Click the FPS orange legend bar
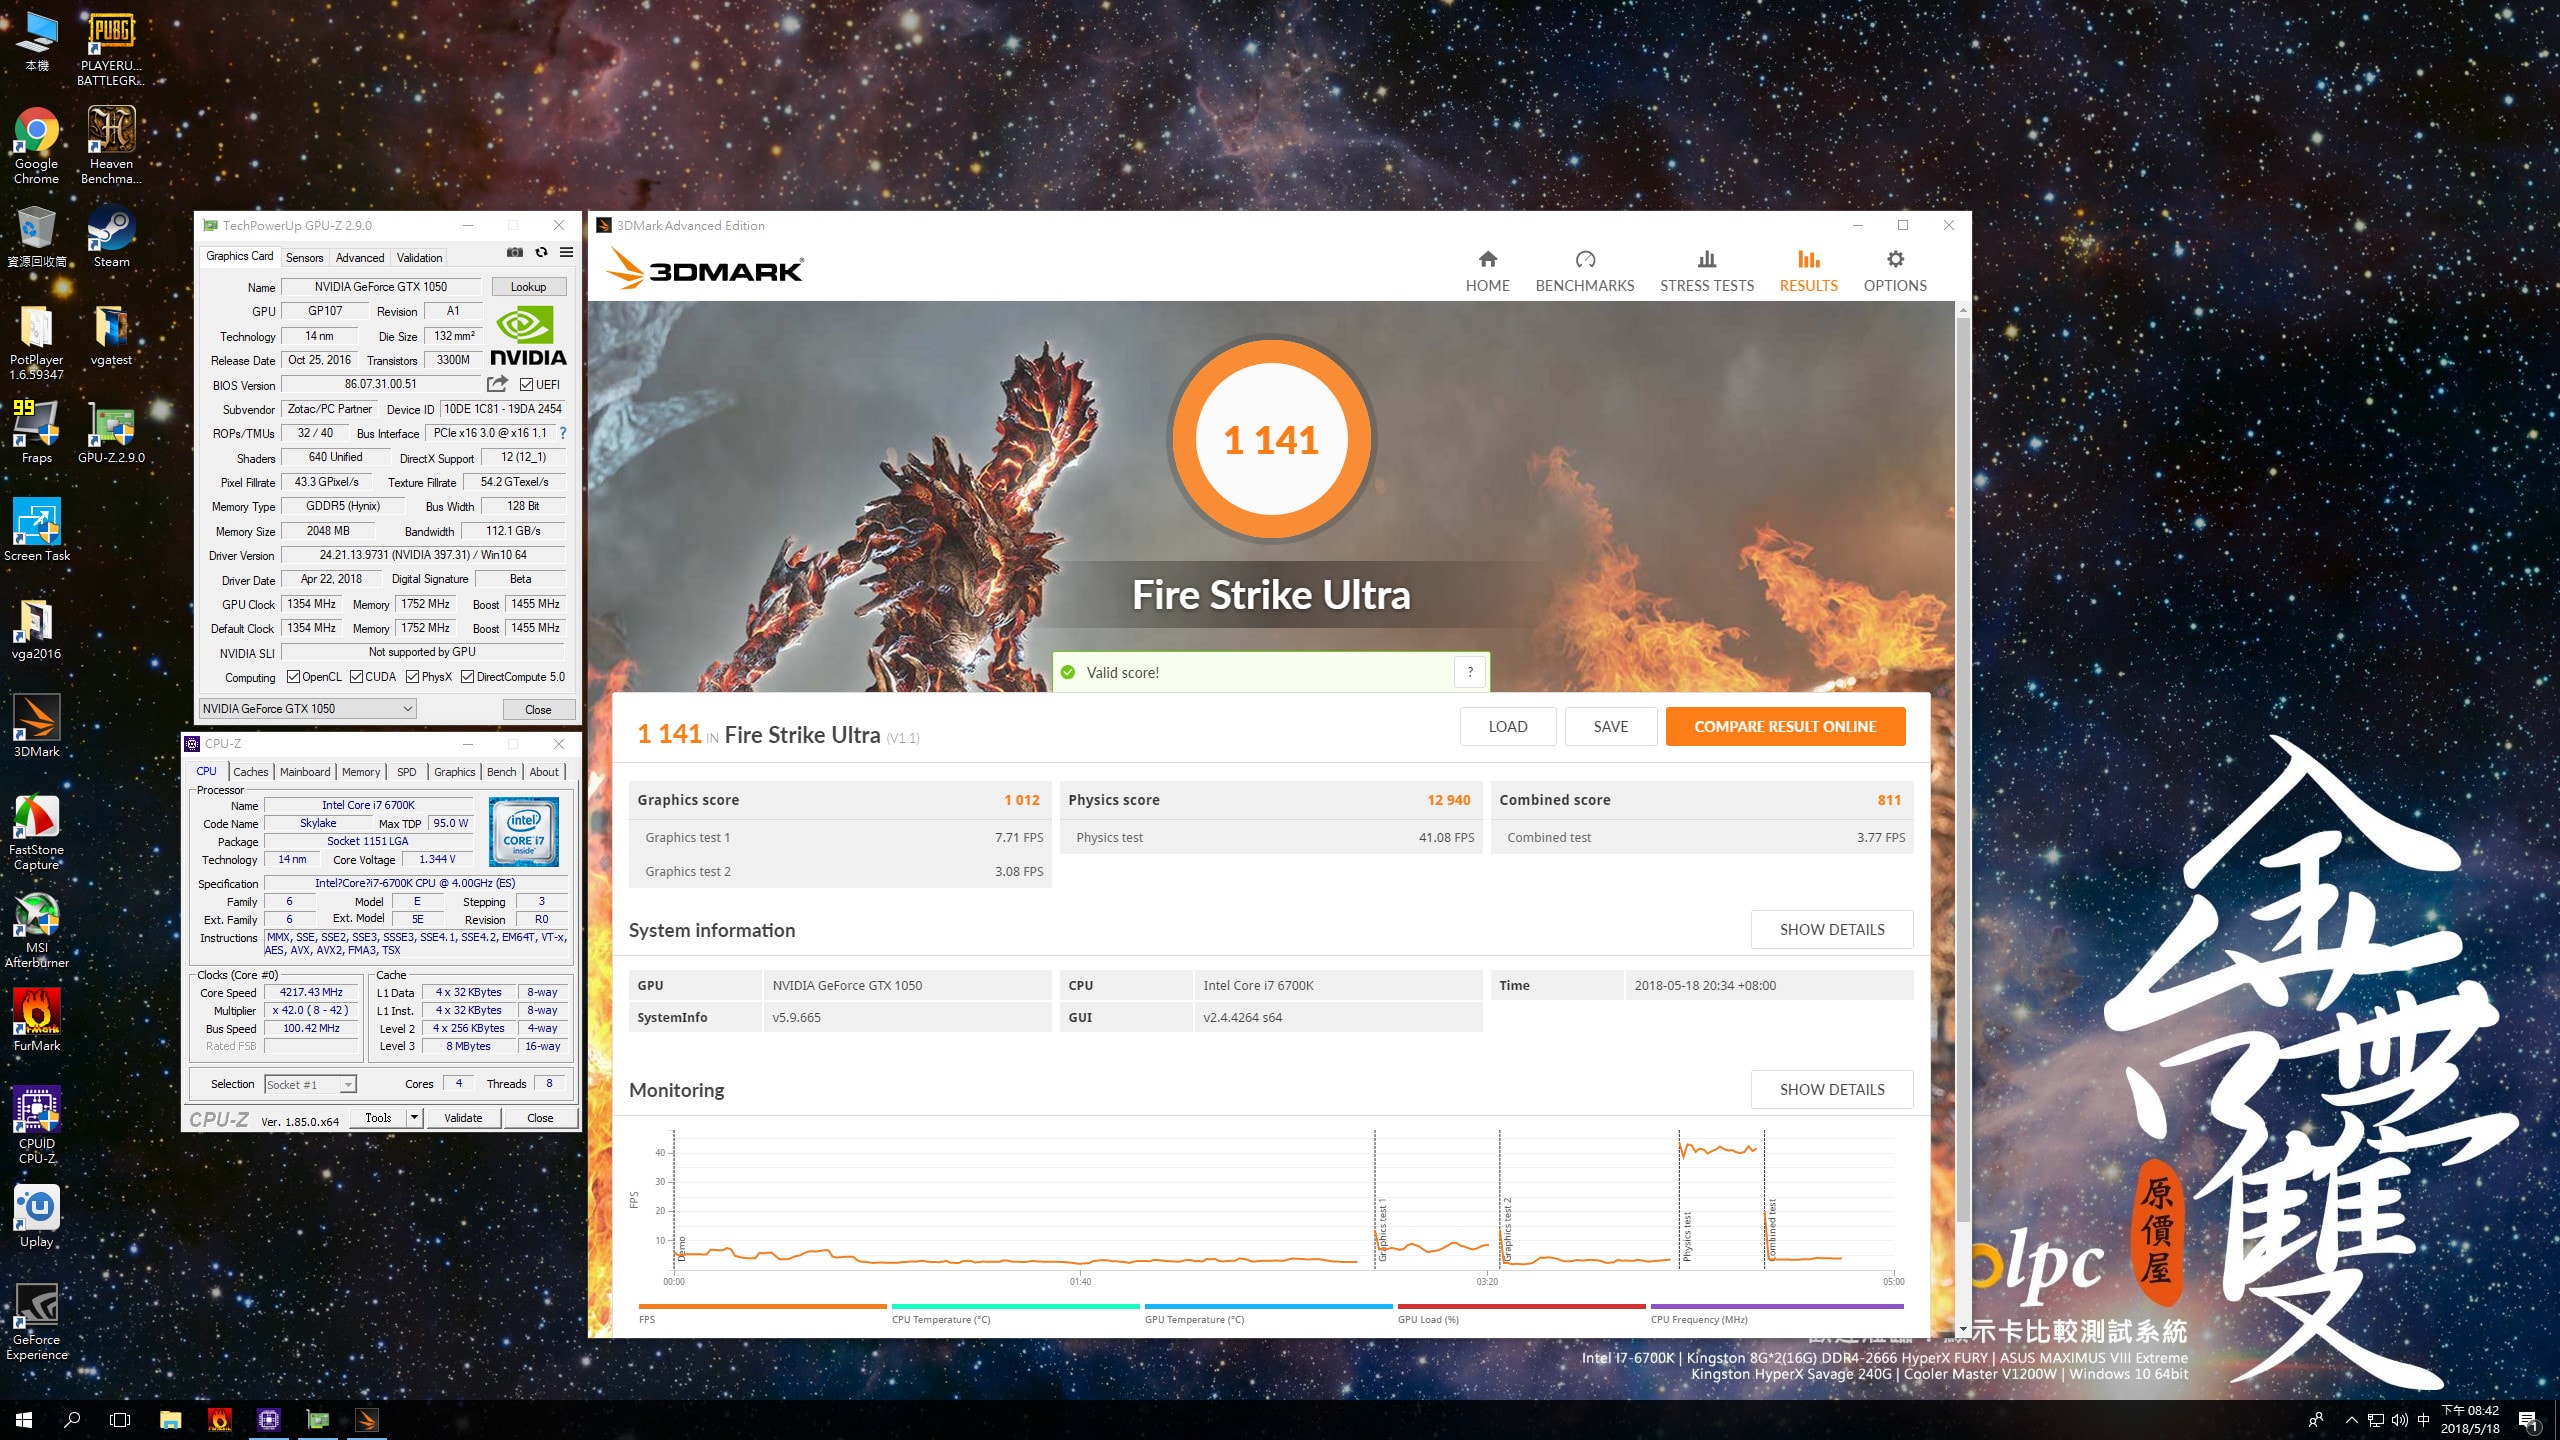The width and height of the screenshot is (2560, 1440). (762, 1306)
